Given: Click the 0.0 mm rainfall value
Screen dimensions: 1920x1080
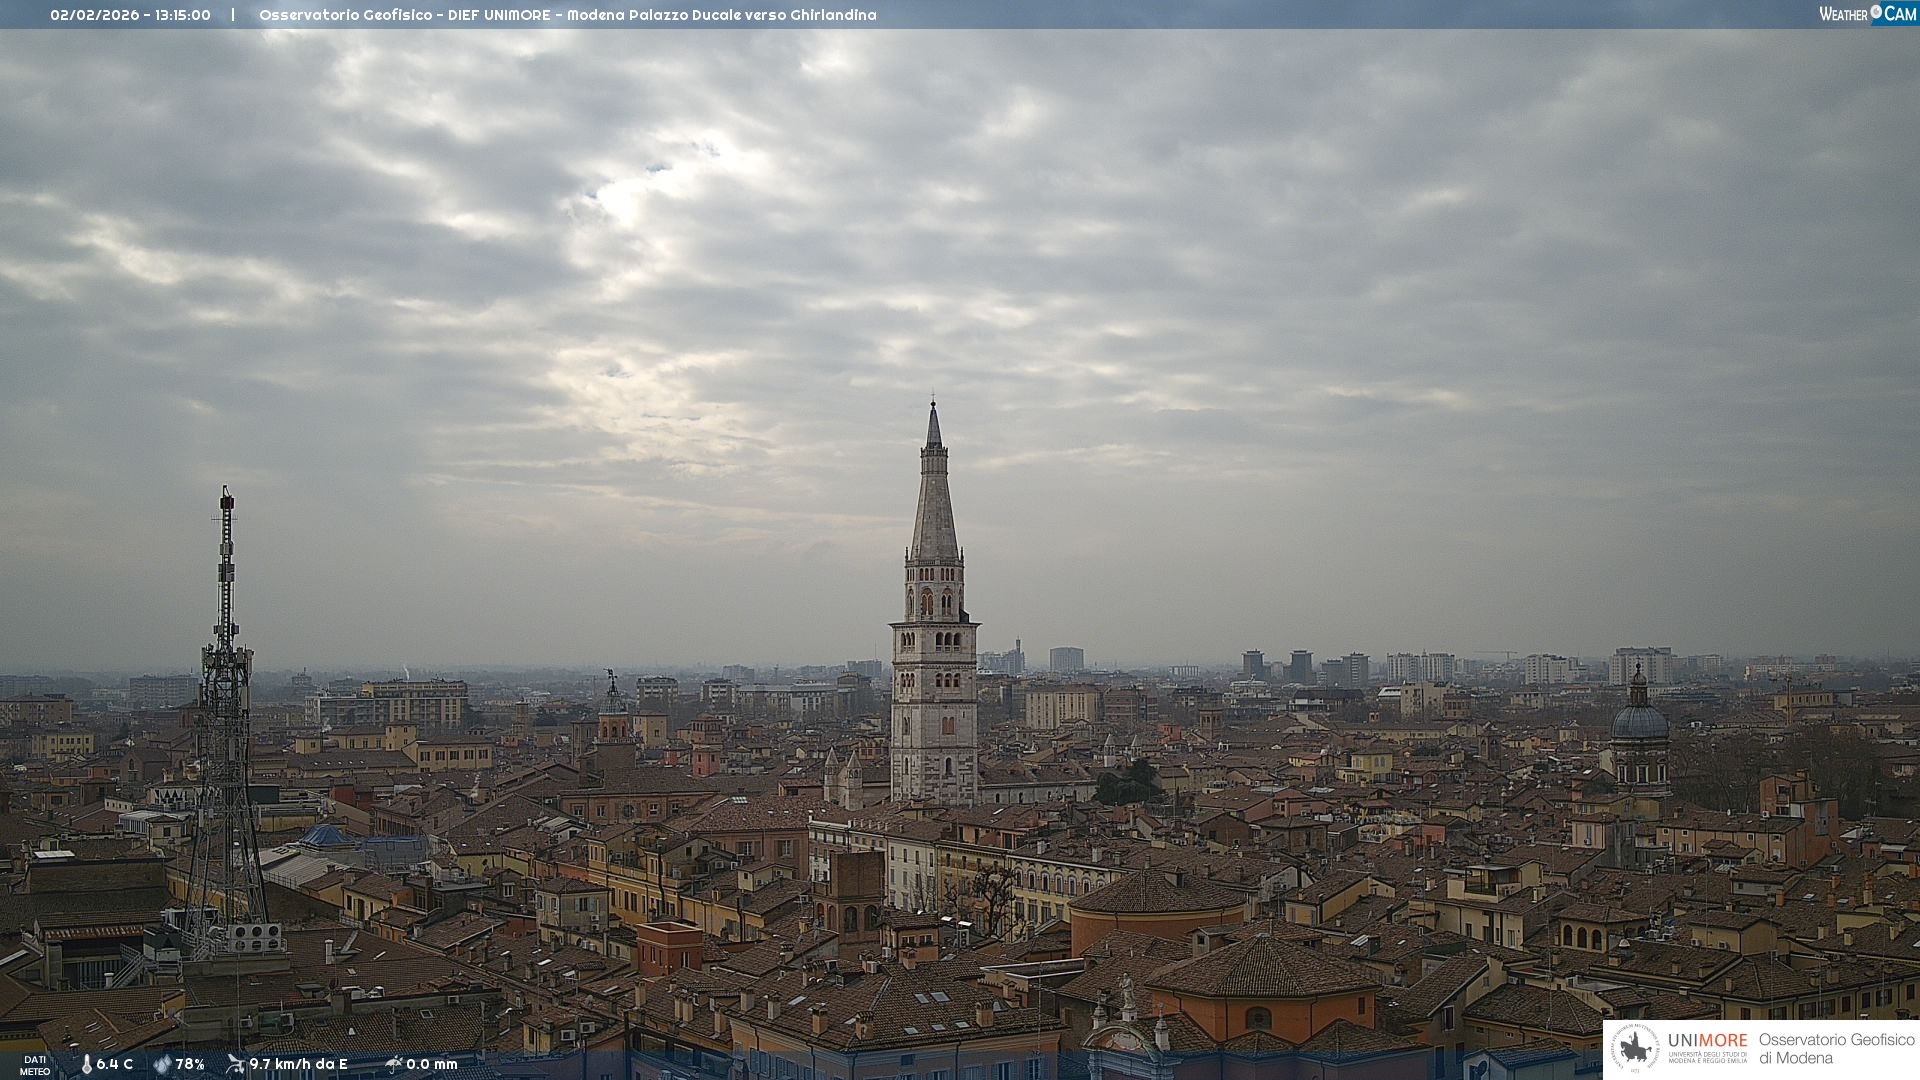Looking at the screenshot, I should 431,1064.
